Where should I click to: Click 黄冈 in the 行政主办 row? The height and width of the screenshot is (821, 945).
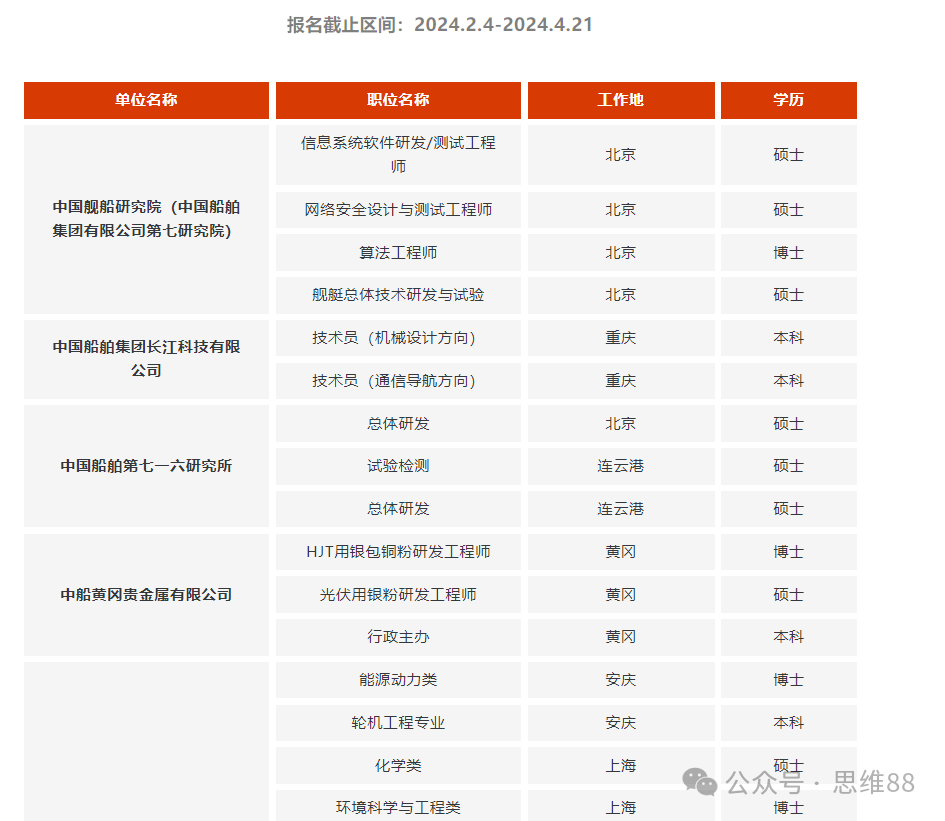(x=621, y=637)
